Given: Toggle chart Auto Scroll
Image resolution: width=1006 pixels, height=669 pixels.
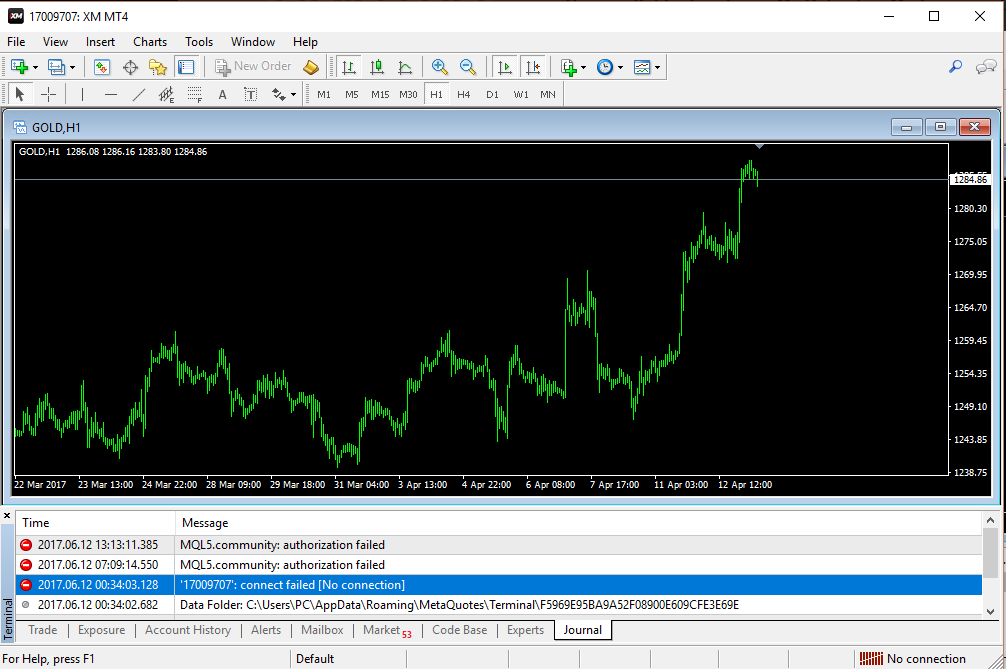Looking at the screenshot, I should pos(505,67).
